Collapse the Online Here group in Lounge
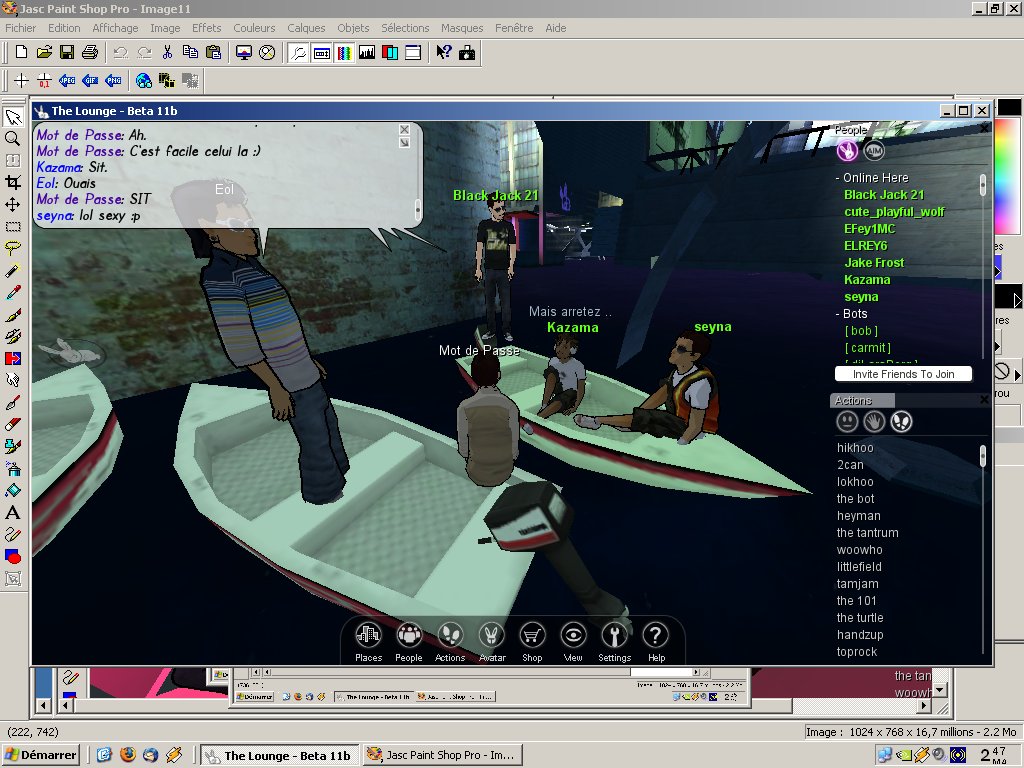This screenshot has height=768, width=1024. (x=838, y=178)
